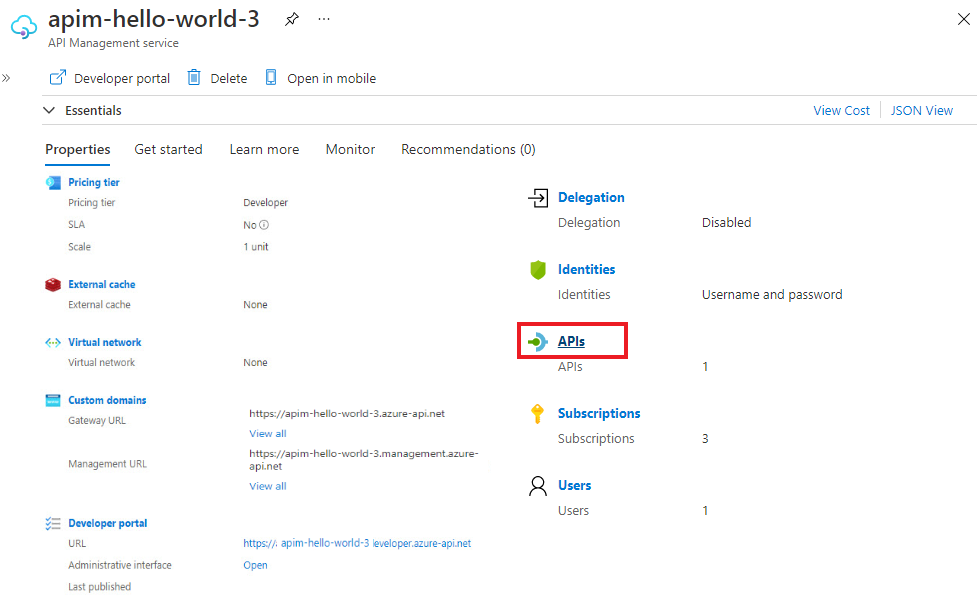Screen dimensions: 977x605
Task: Click the Username and password value
Action: 772,295
